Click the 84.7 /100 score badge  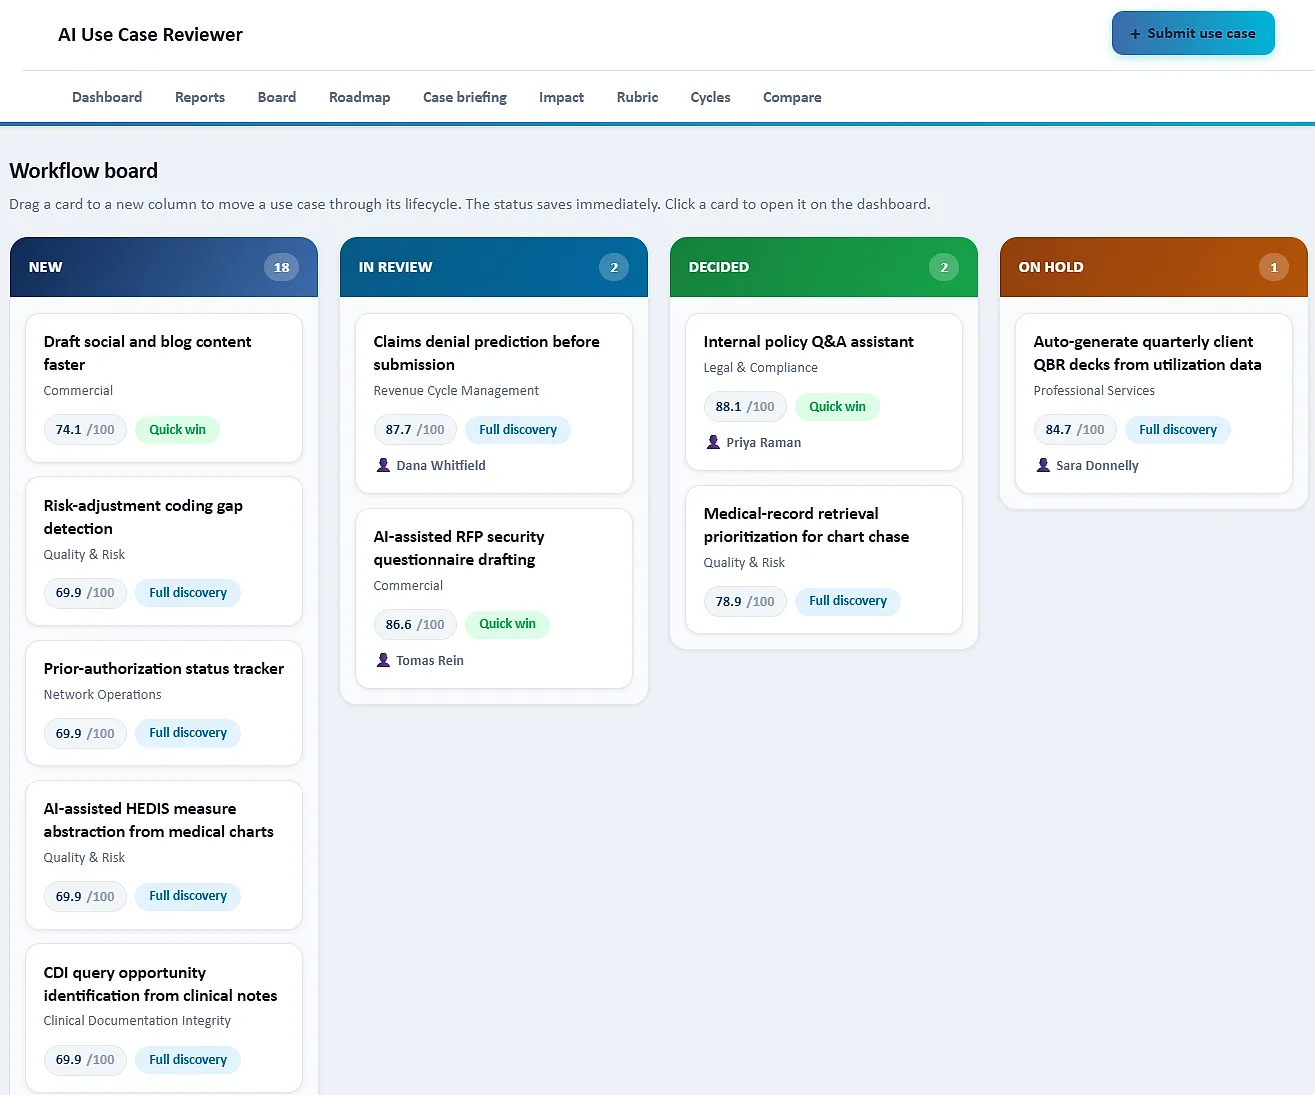pos(1075,430)
